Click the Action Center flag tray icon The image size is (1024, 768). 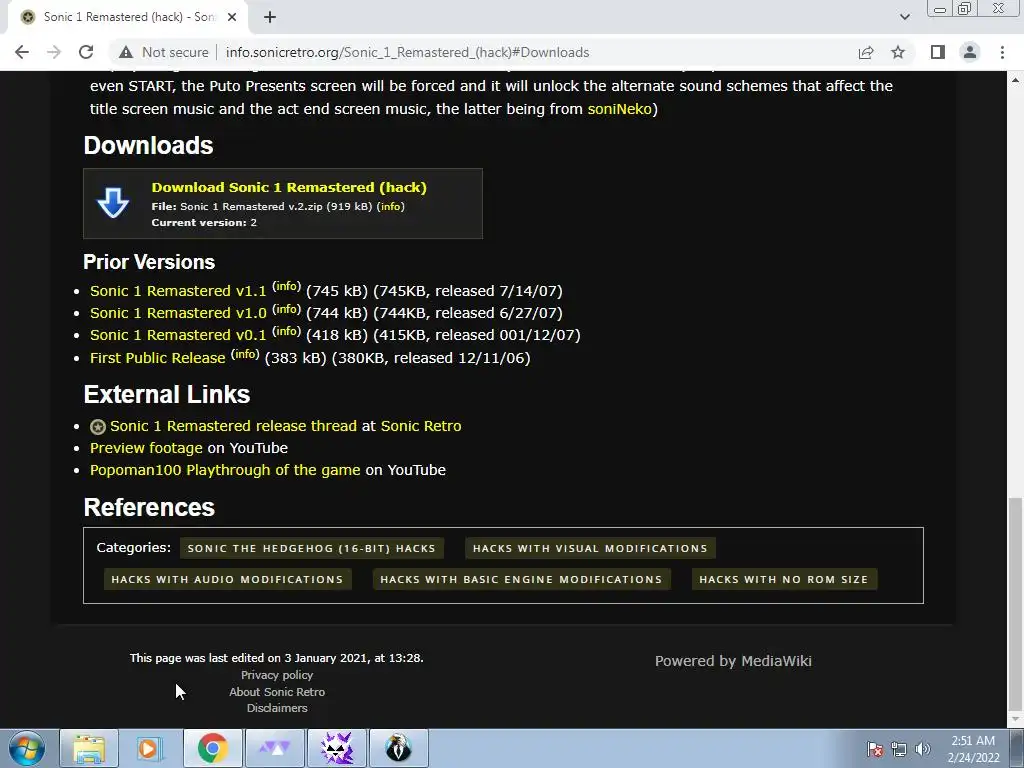point(874,749)
